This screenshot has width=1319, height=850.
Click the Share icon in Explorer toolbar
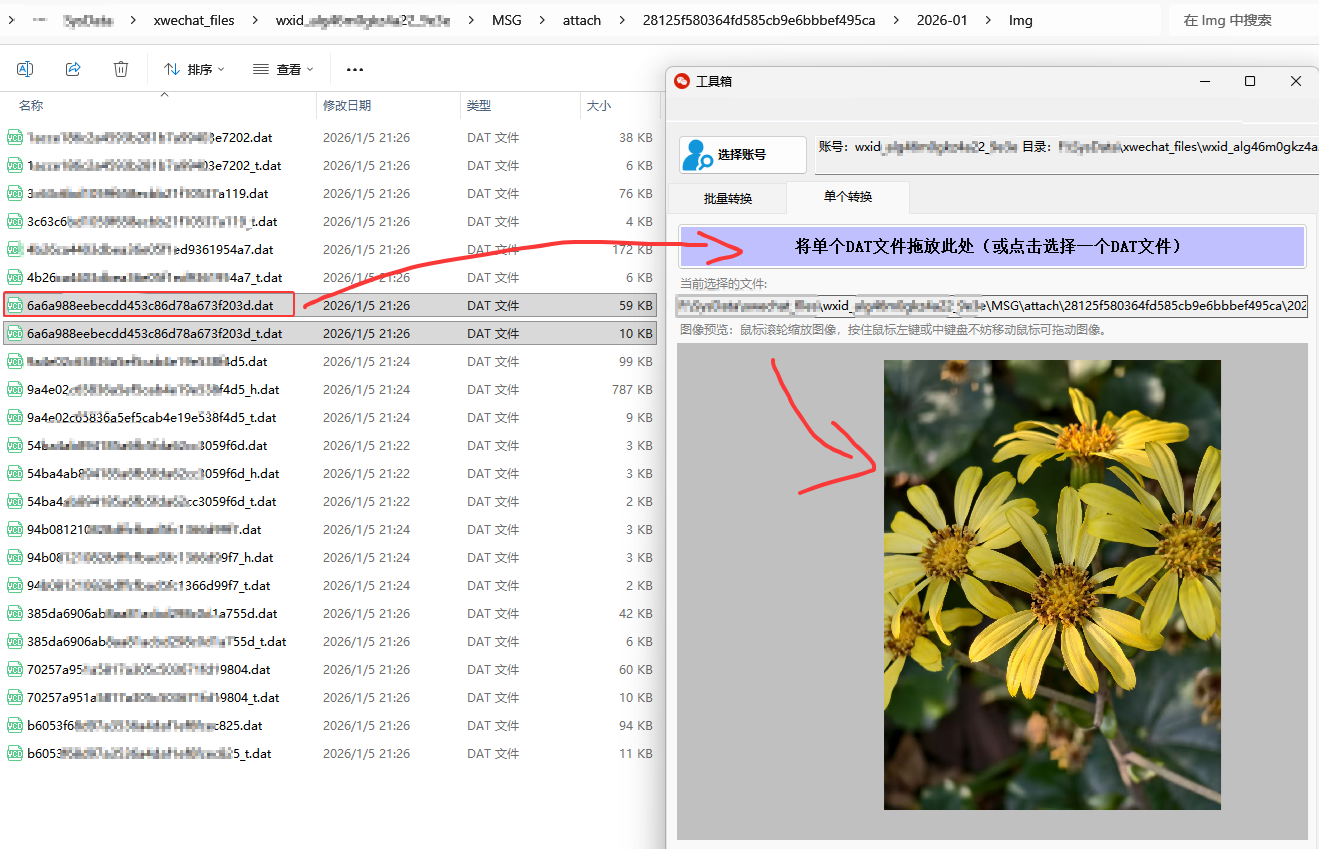coord(73,69)
